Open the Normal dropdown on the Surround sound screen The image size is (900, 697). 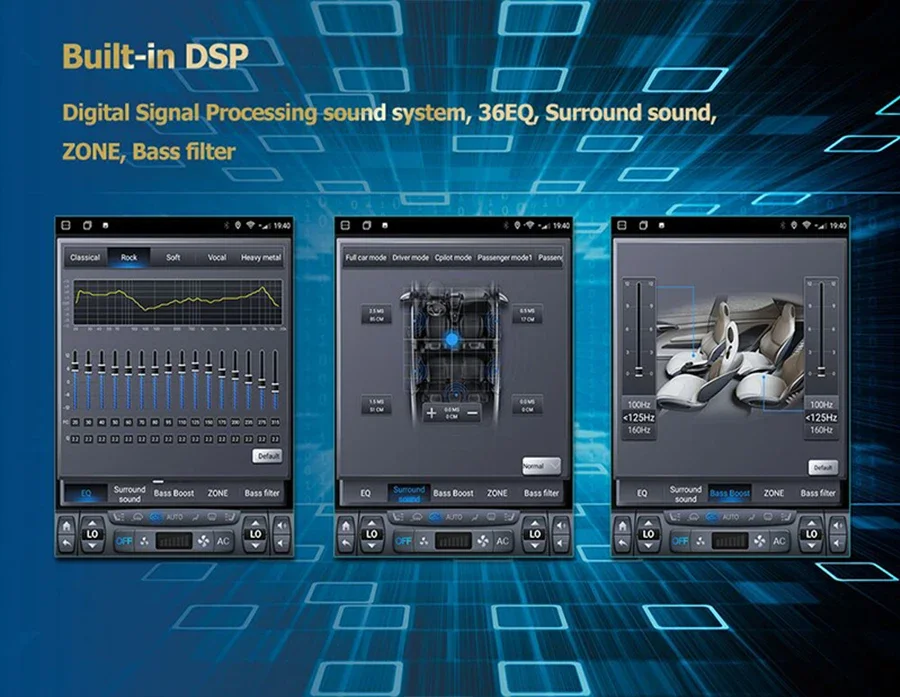tap(541, 466)
